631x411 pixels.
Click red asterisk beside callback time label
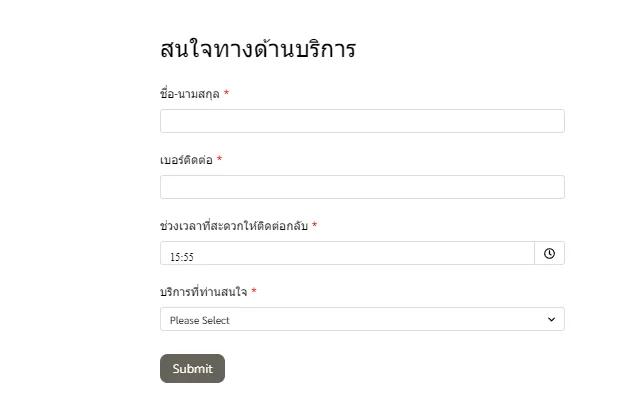tap(314, 225)
